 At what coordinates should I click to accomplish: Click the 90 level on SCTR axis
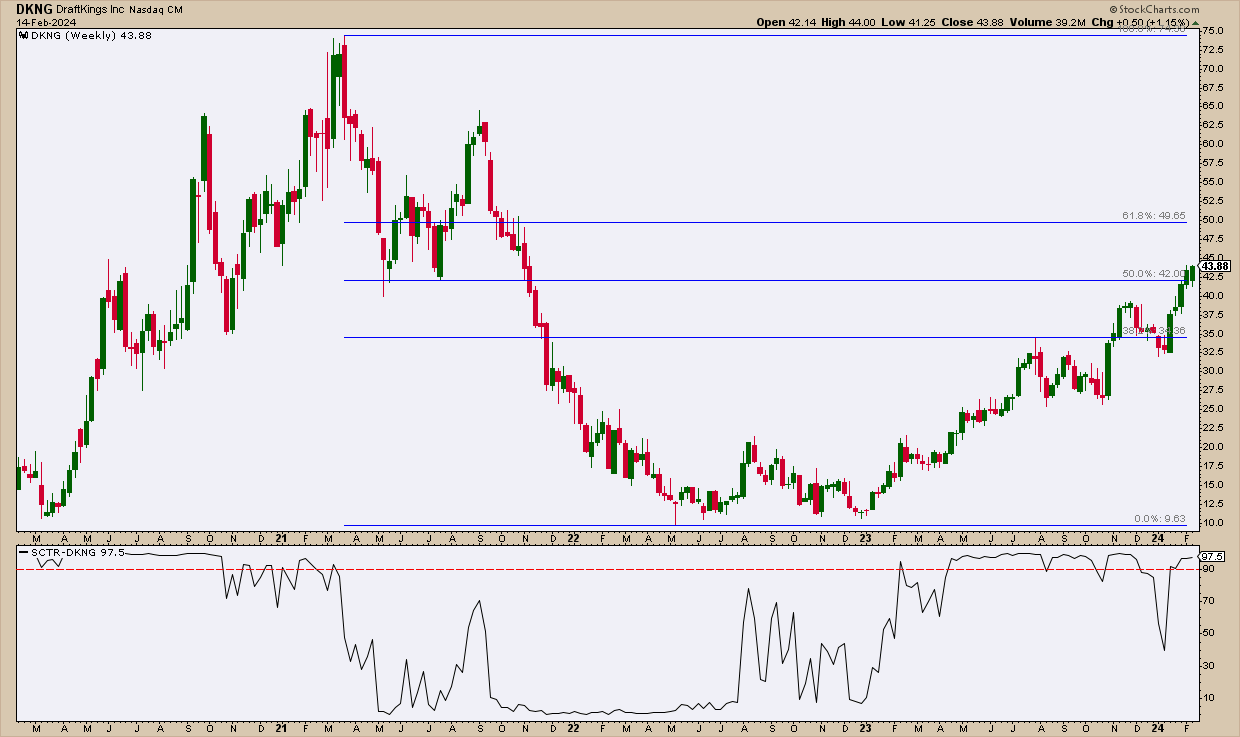[x=1209, y=569]
